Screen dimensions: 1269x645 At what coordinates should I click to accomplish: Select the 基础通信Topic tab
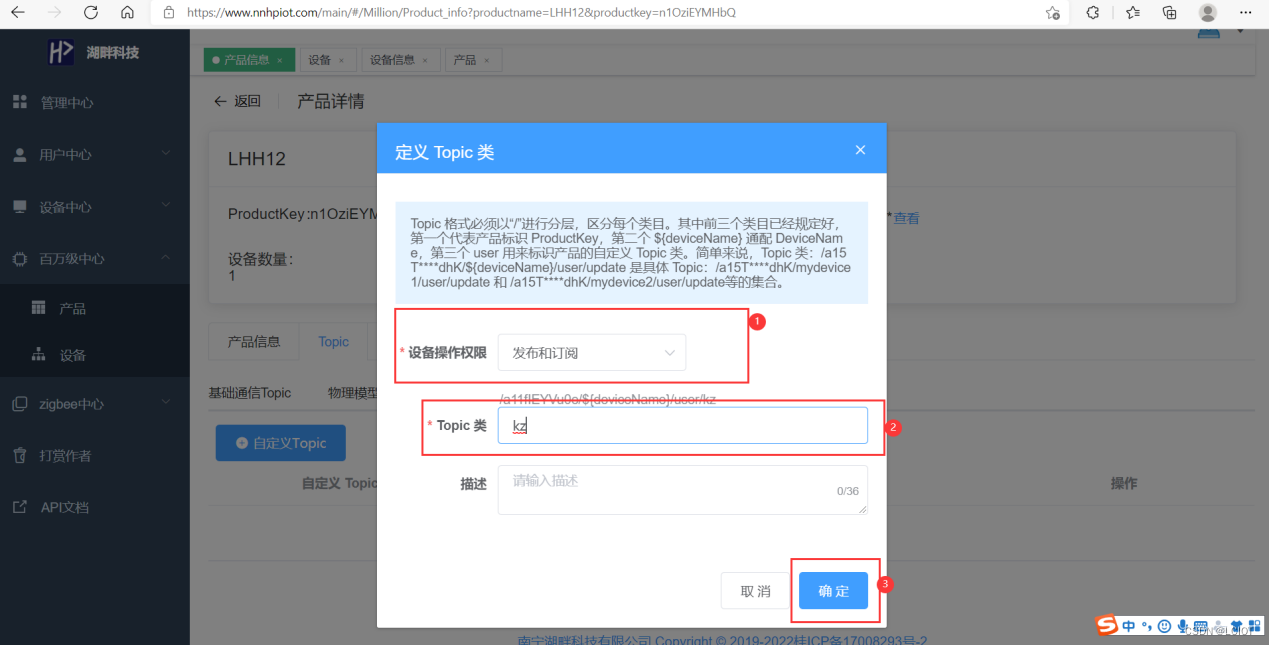pos(249,392)
